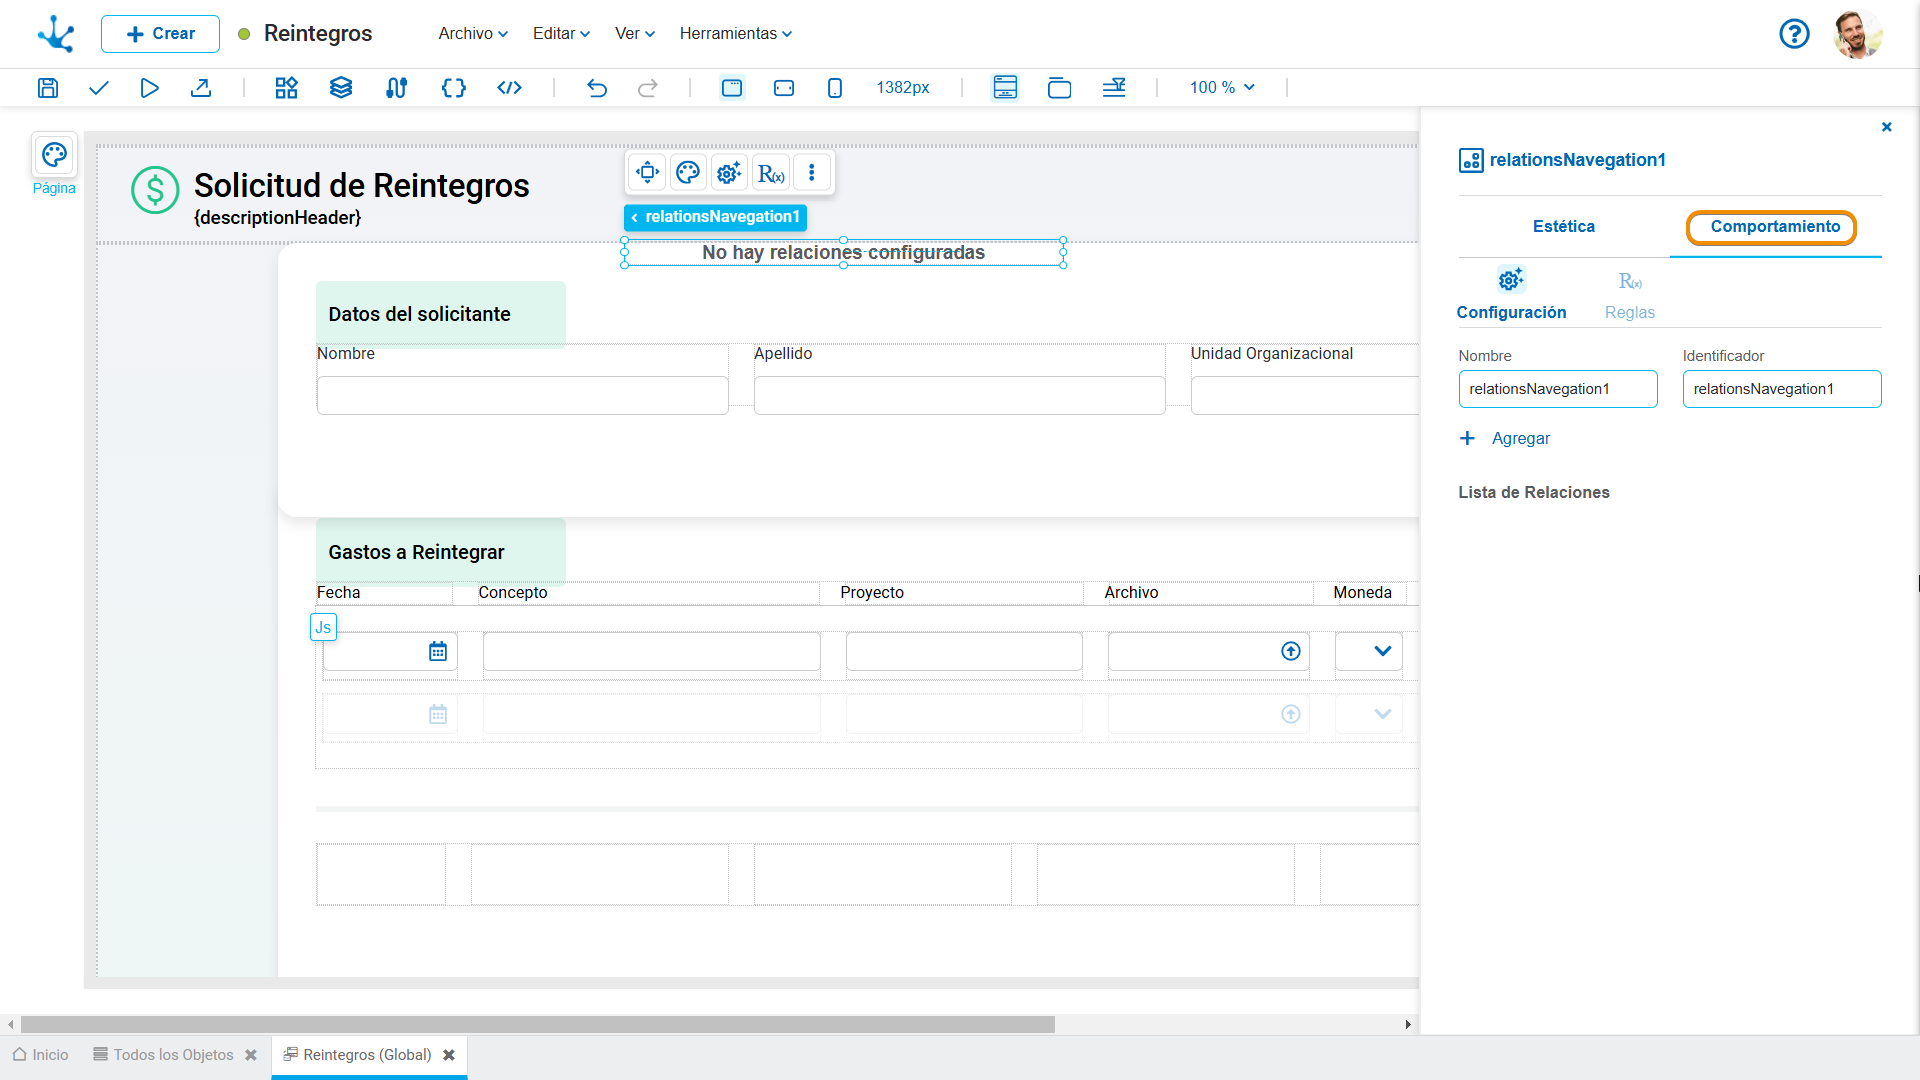This screenshot has height=1080, width=1920.
Task: Click the Nombre input in panel
Action: (1558, 389)
